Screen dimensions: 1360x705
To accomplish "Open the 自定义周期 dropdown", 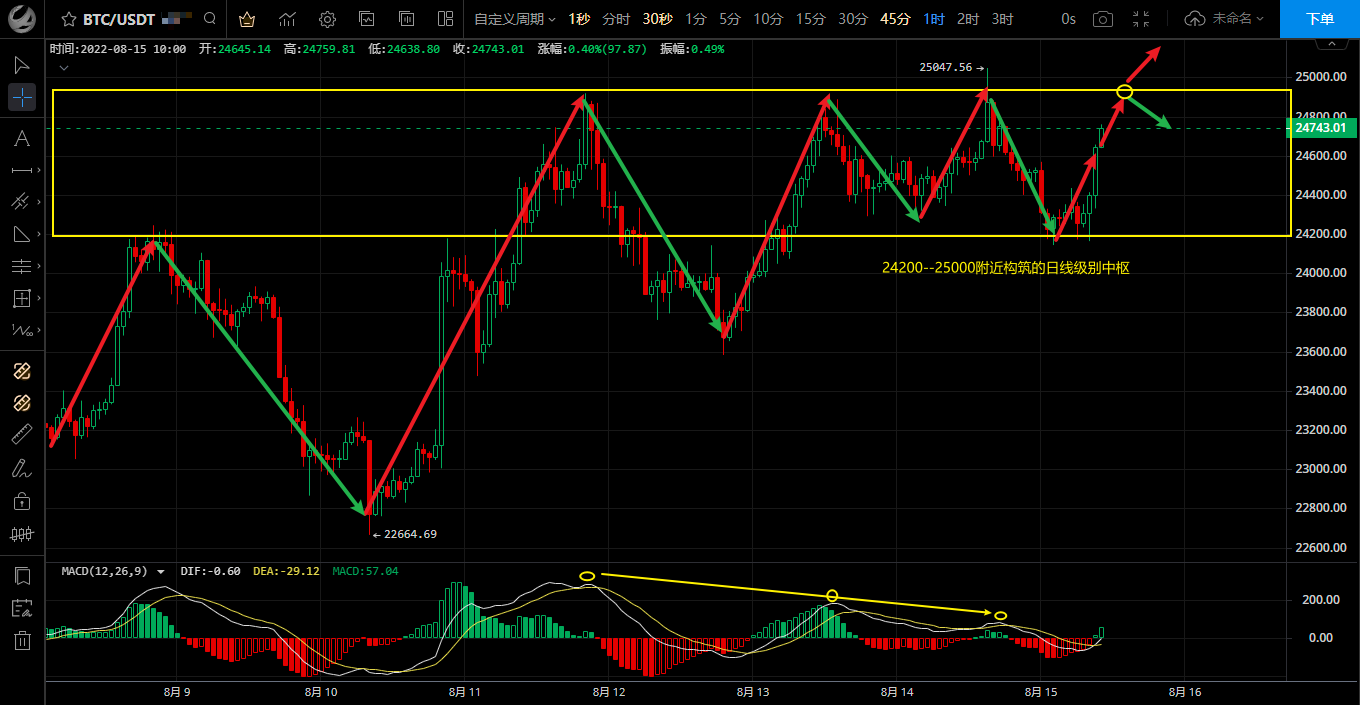I will click(x=514, y=19).
